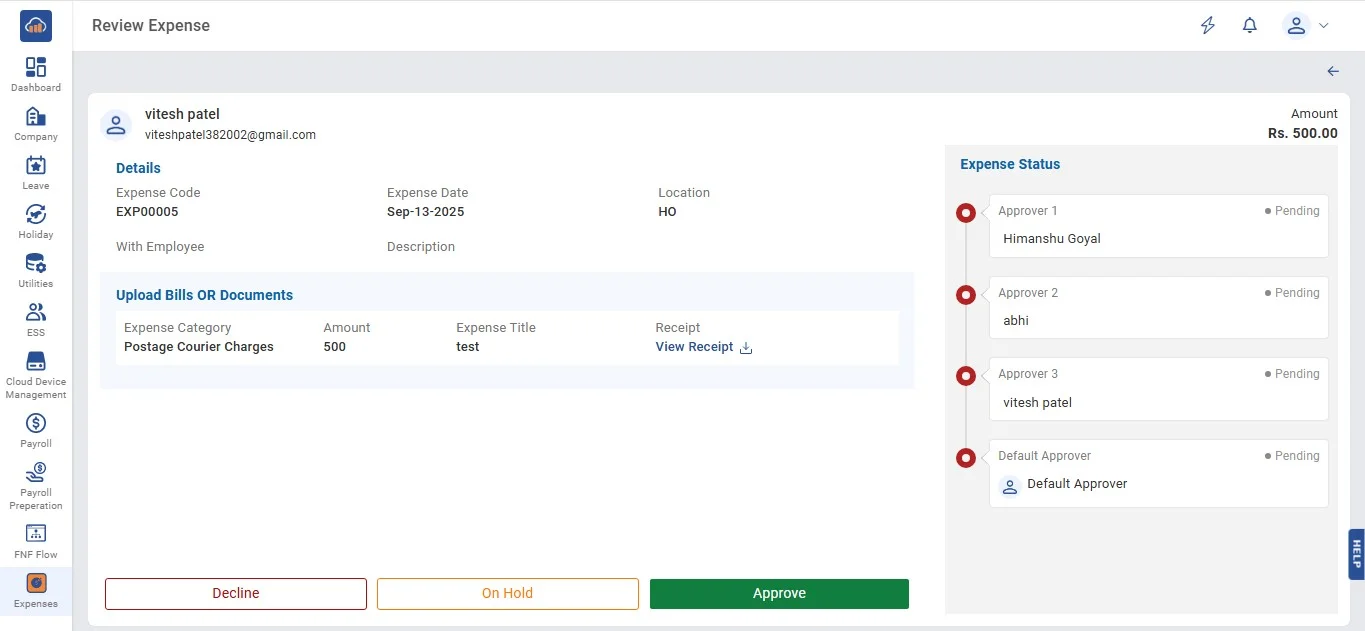1365x631 pixels.
Task: Open Payroll dollar icon in sidebar
Action: click(x=36, y=423)
